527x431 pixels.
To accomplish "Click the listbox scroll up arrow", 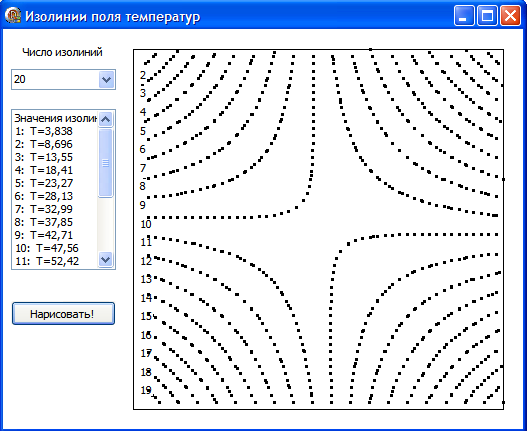I will (x=106, y=119).
